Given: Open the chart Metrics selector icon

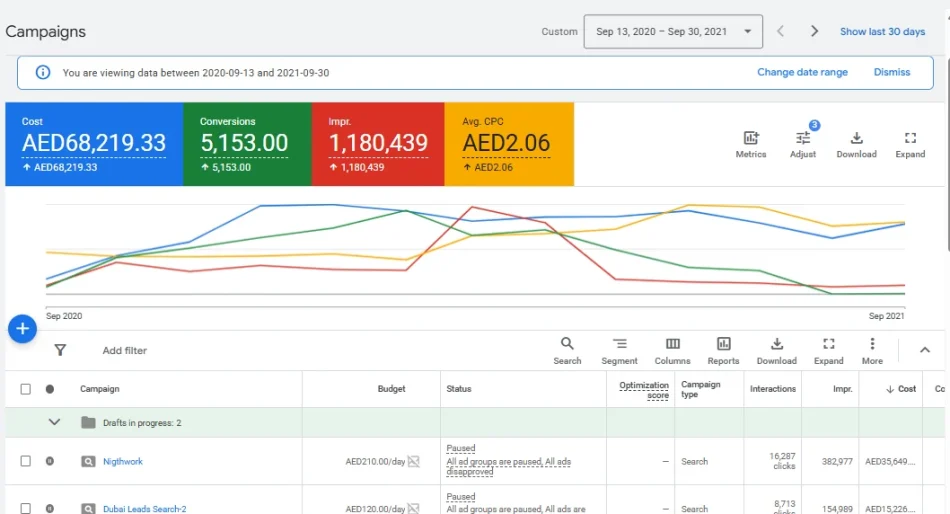Looking at the screenshot, I should coord(751,138).
